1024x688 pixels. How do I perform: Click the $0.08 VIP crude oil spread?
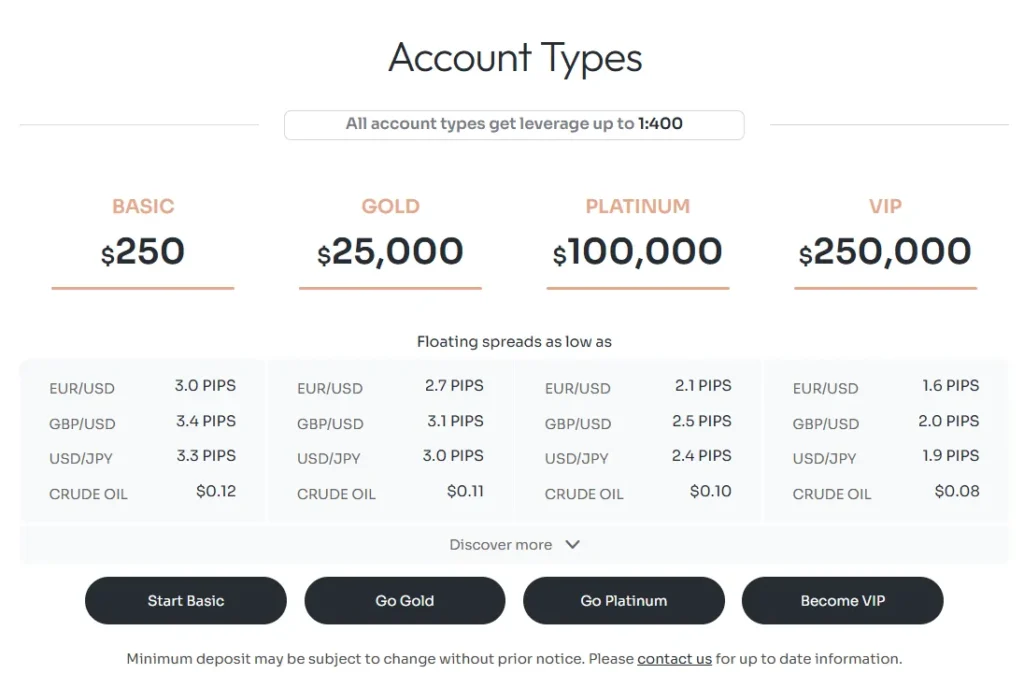956,491
